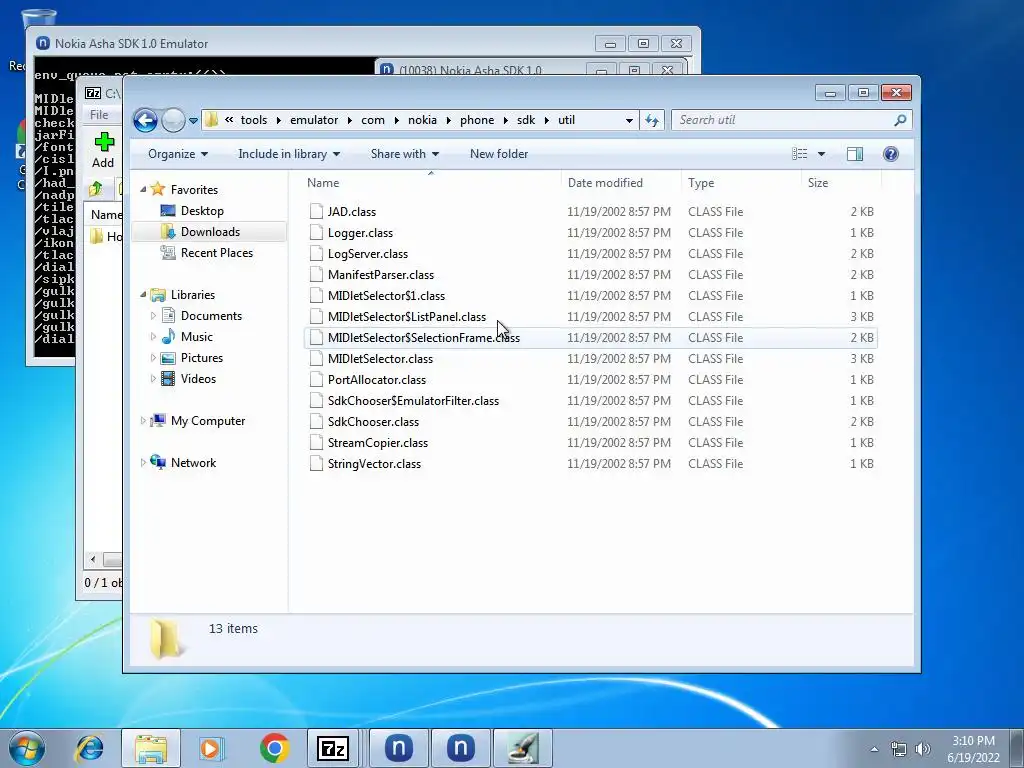The width and height of the screenshot is (1024, 768).
Task: Toggle the preview pane icon
Action: click(x=855, y=154)
